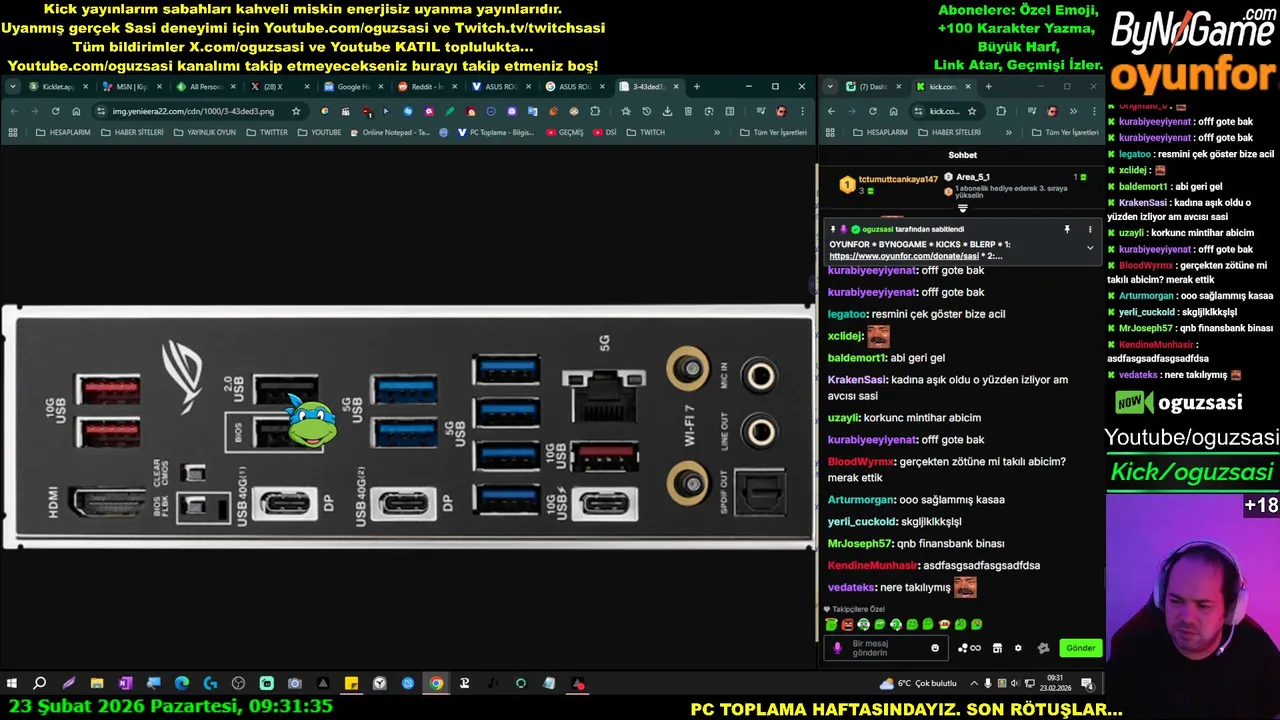Open emoji picker in message box

[935, 648]
